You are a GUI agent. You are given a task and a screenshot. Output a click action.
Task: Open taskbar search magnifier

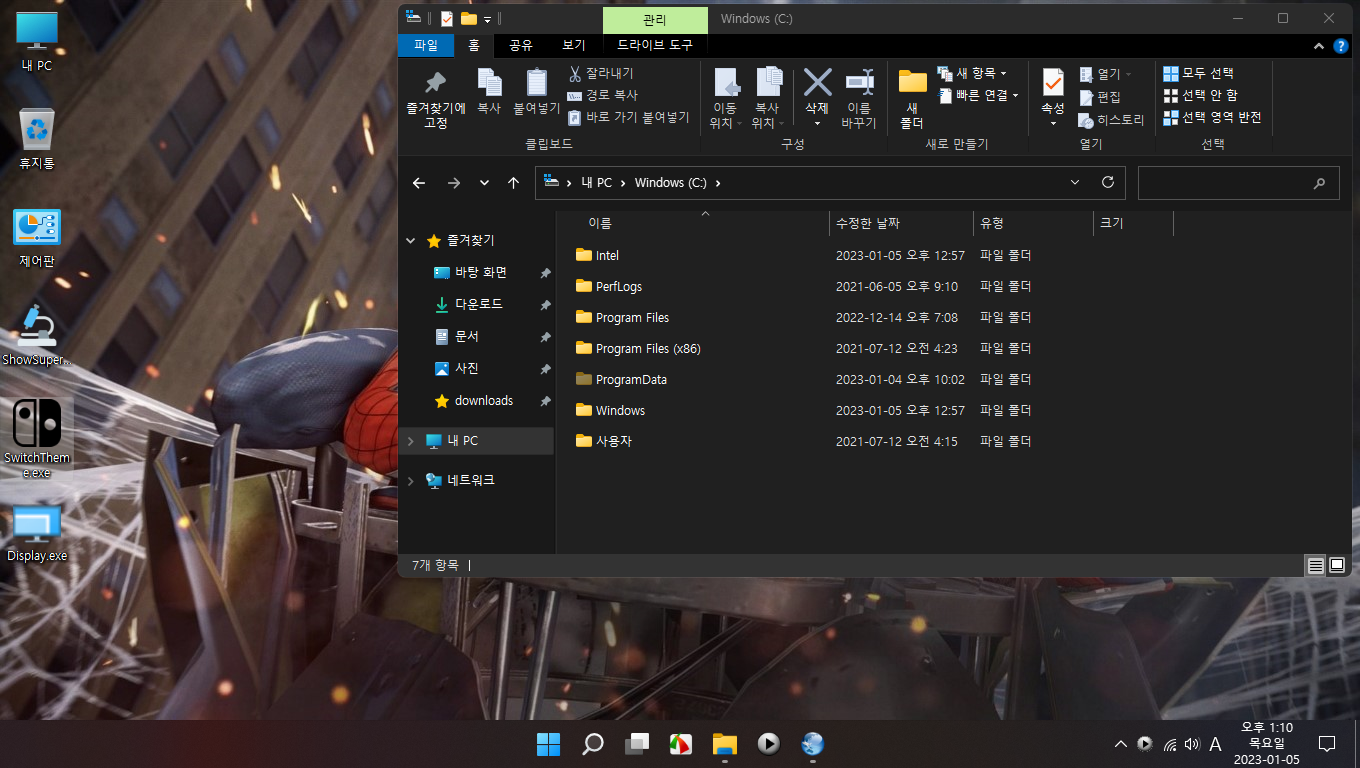click(593, 744)
